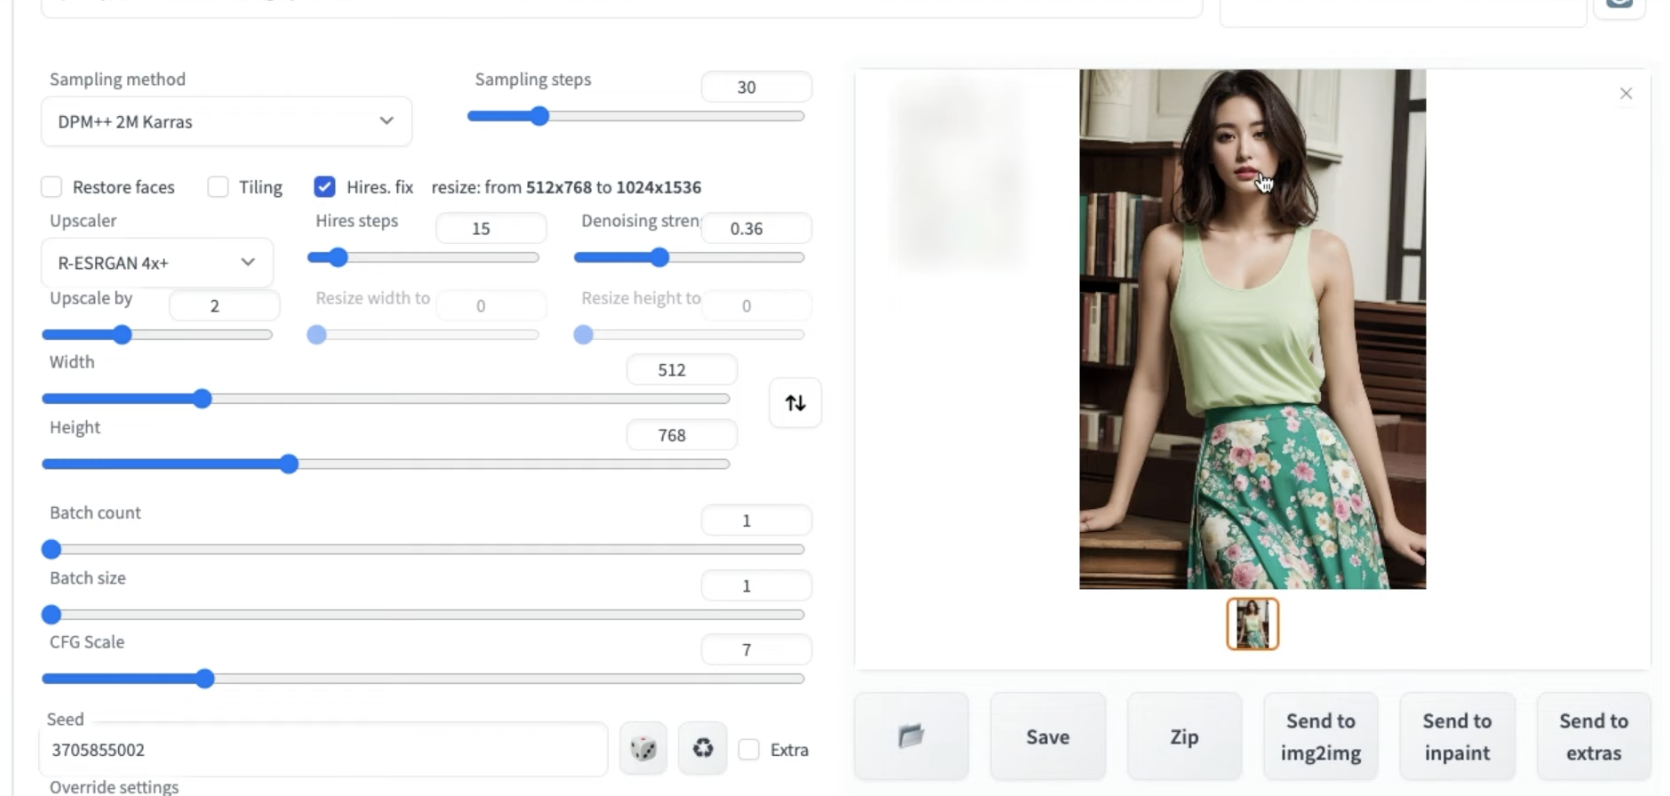Click the Override settings label

(x=114, y=787)
